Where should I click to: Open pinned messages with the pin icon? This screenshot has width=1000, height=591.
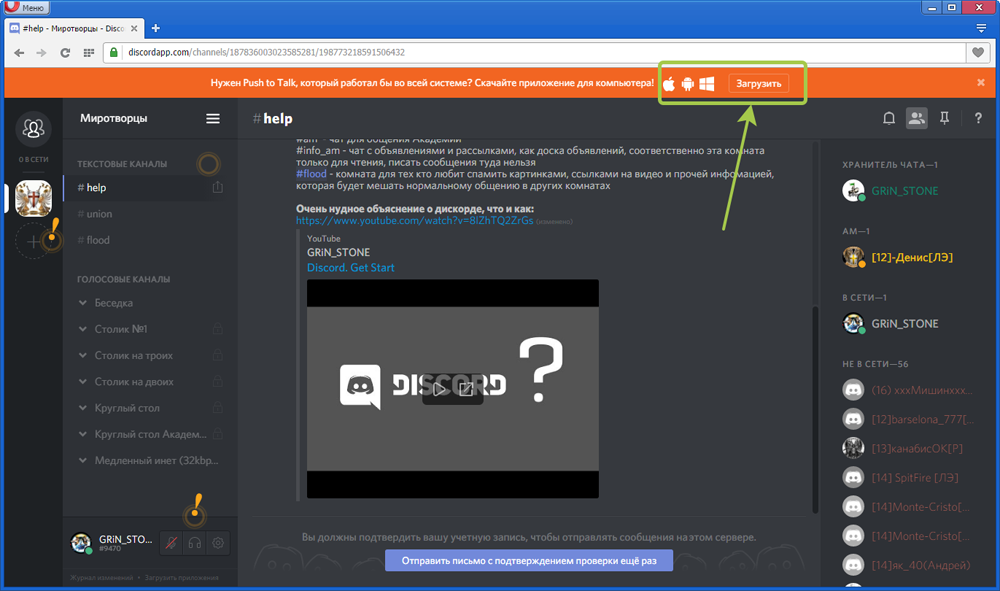(944, 118)
